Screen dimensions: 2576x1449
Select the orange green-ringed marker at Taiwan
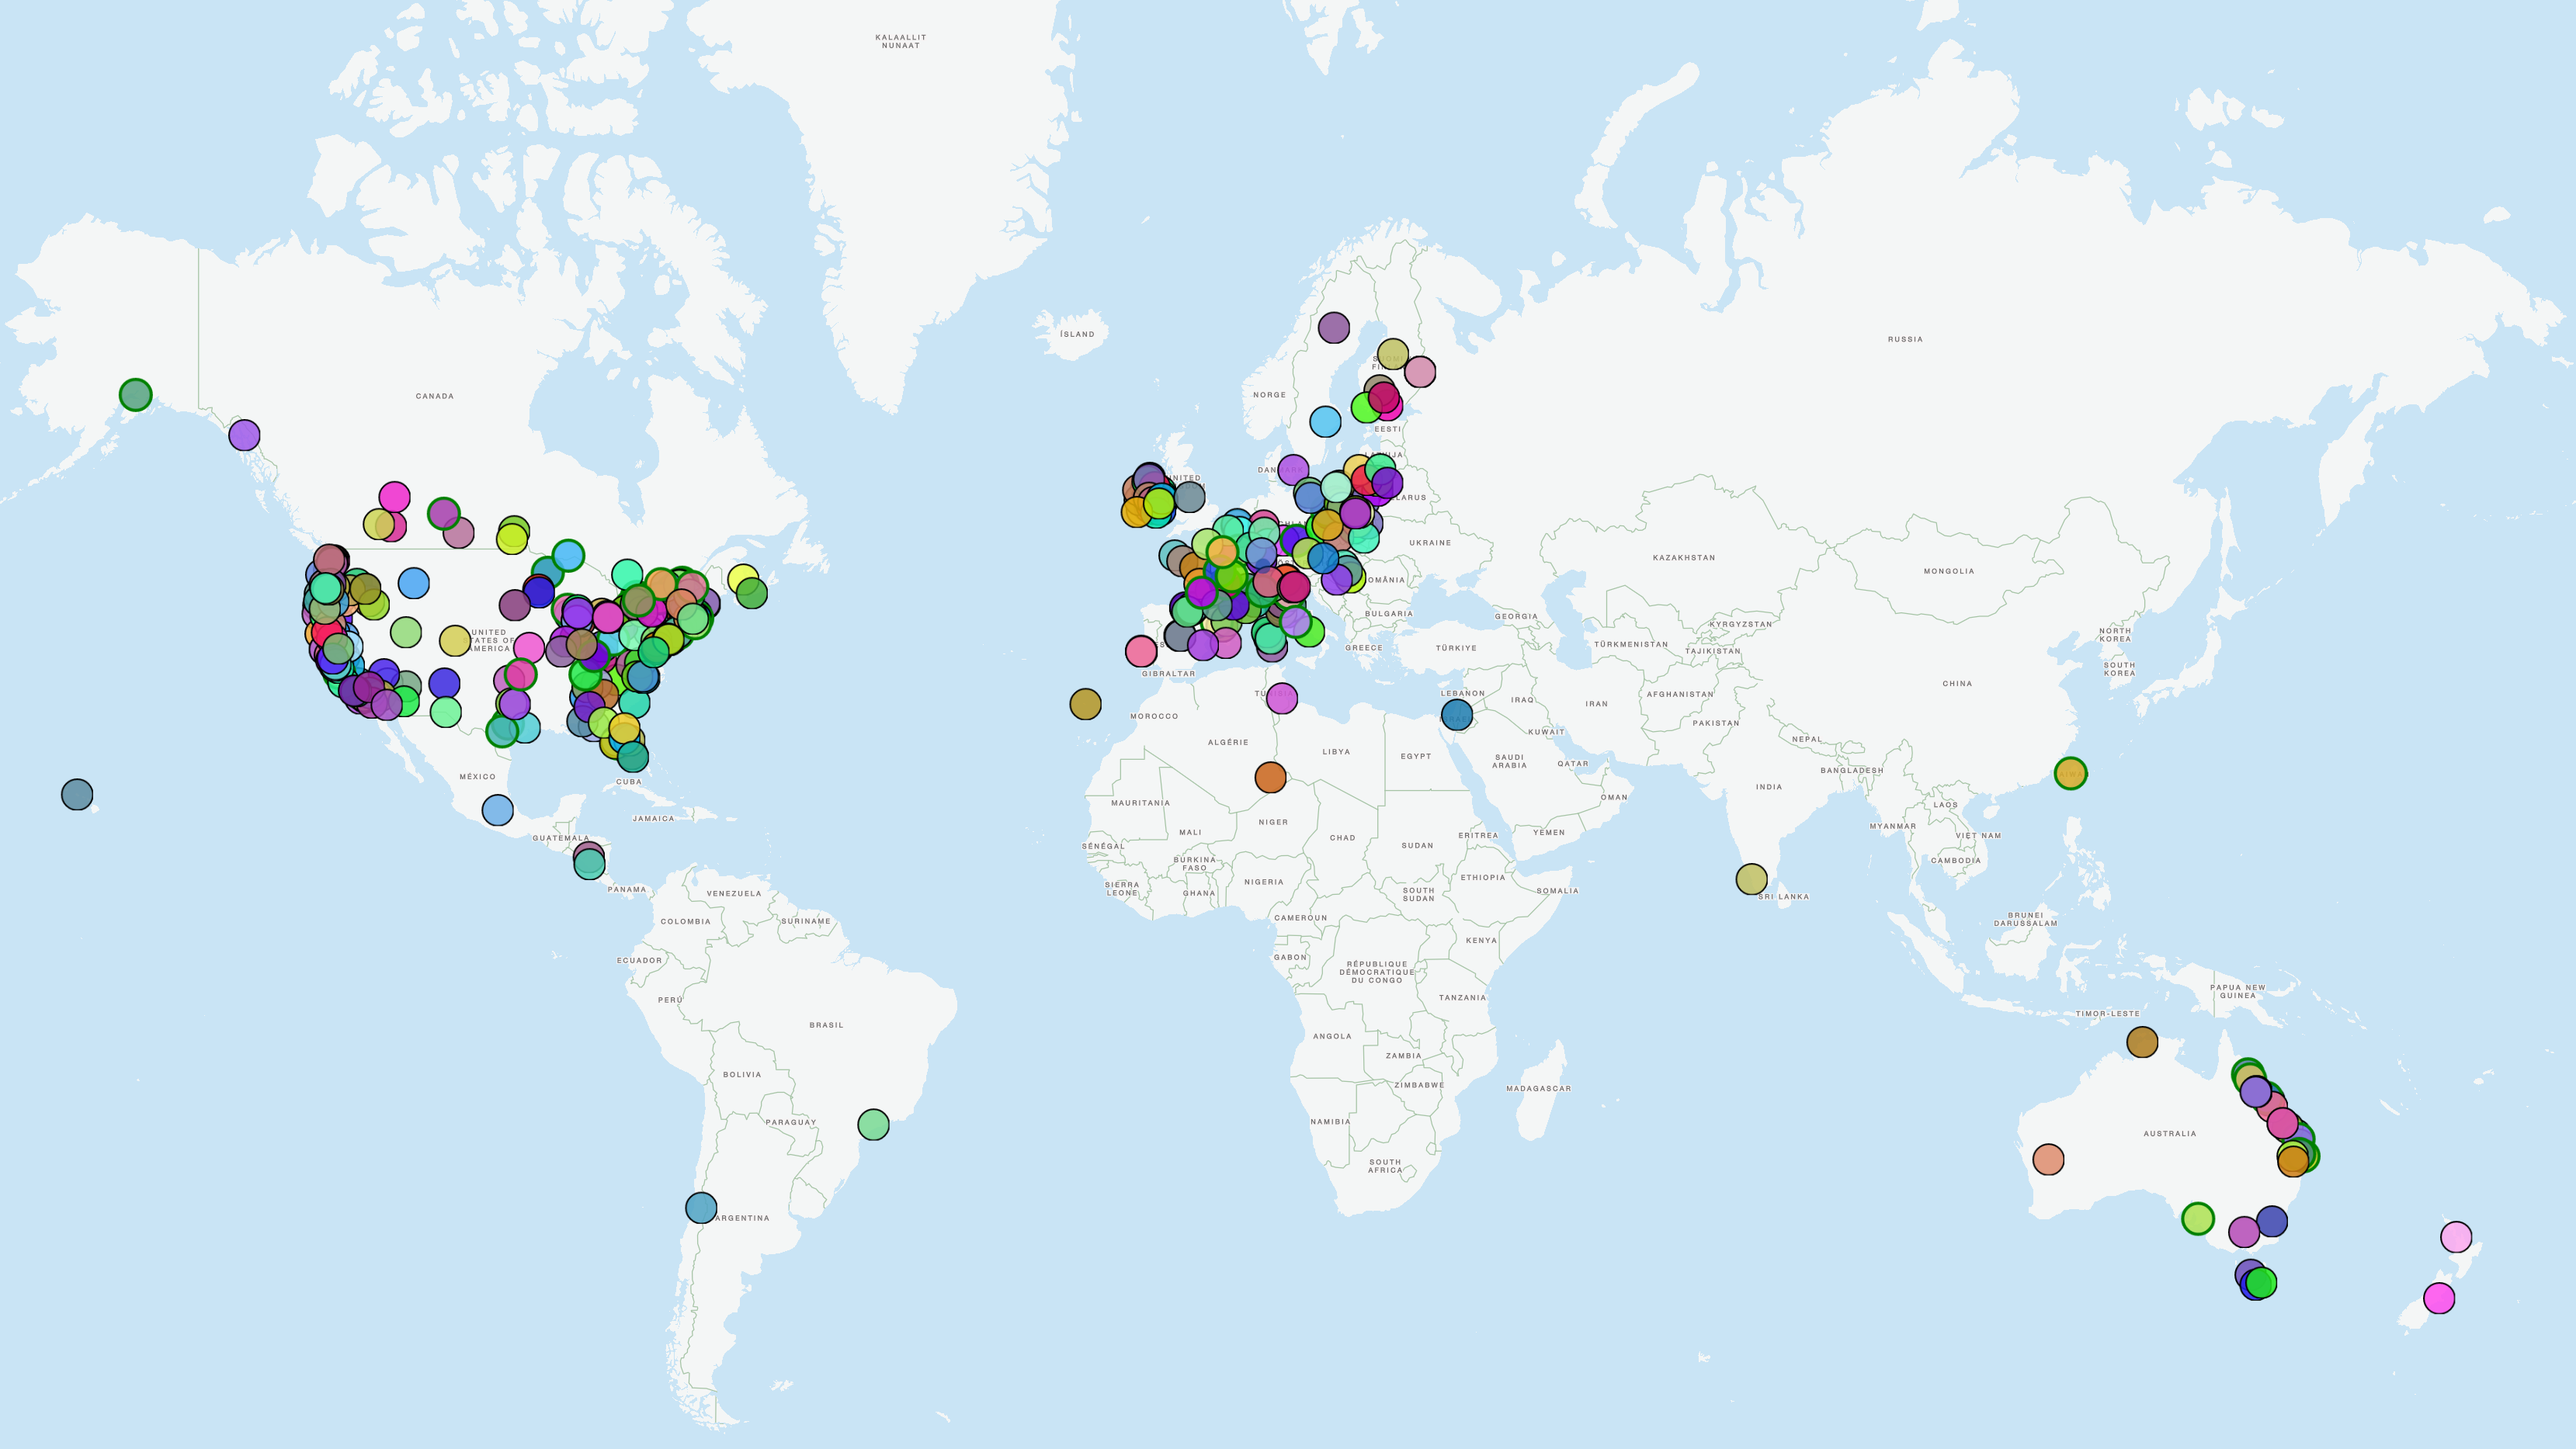point(2070,773)
